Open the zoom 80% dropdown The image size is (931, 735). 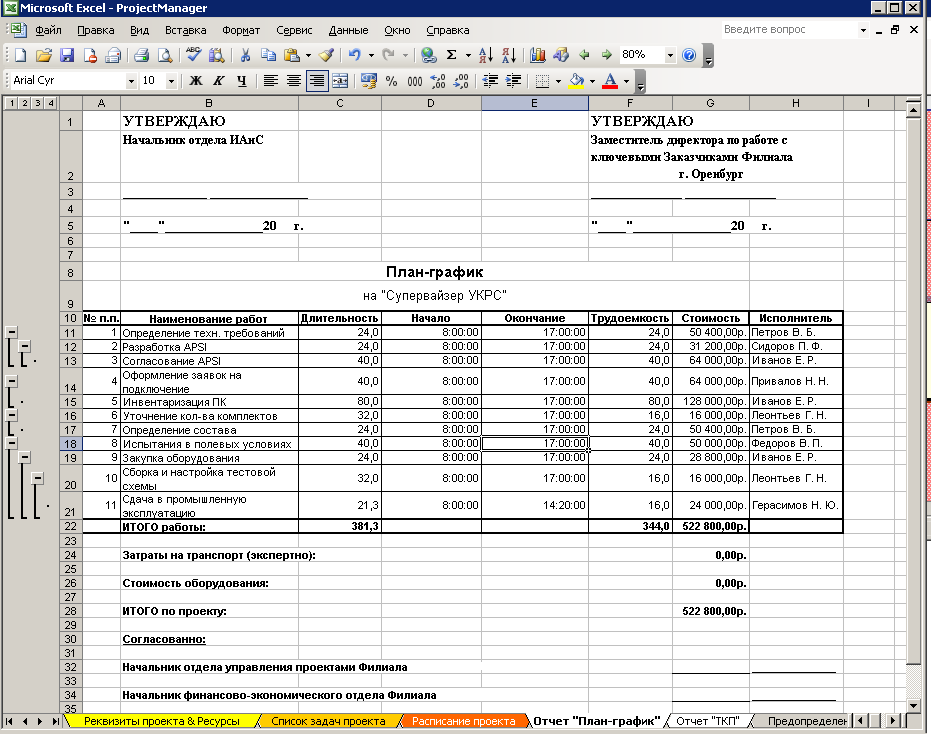[x=670, y=55]
